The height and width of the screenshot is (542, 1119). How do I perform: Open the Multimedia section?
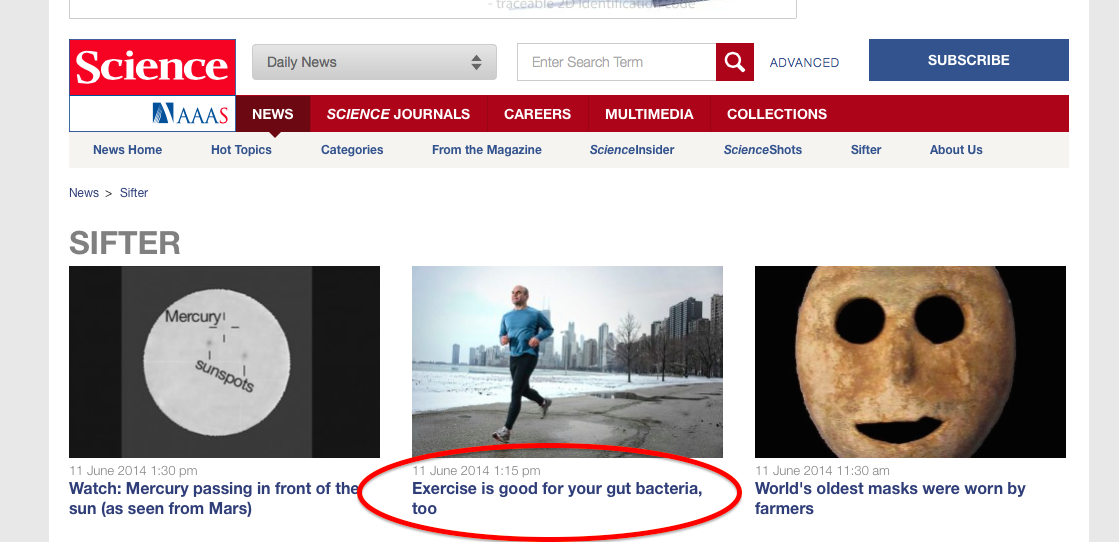(x=649, y=114)
